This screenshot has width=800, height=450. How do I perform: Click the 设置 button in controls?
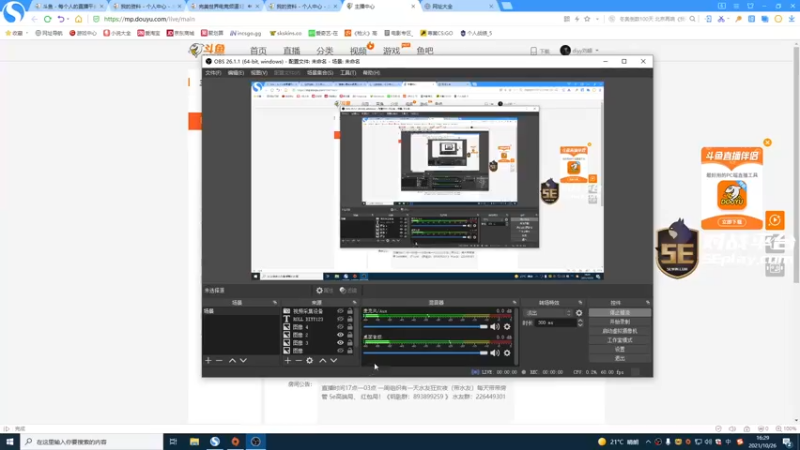tap(620, 349)
